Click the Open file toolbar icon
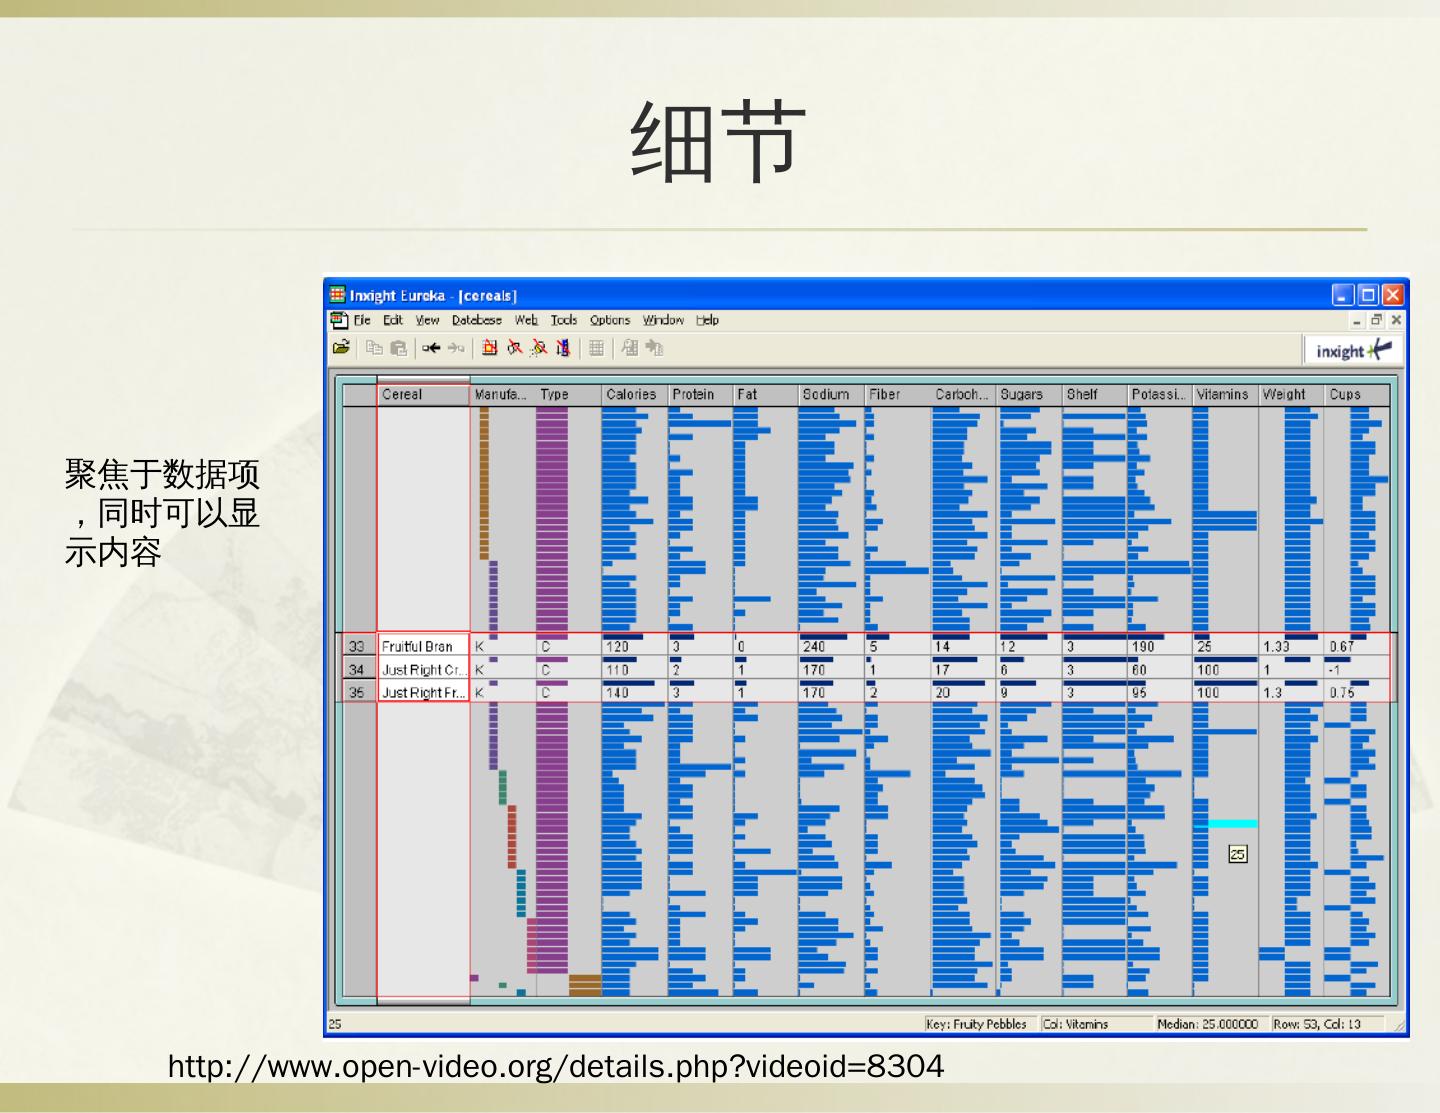 [341, 348]
